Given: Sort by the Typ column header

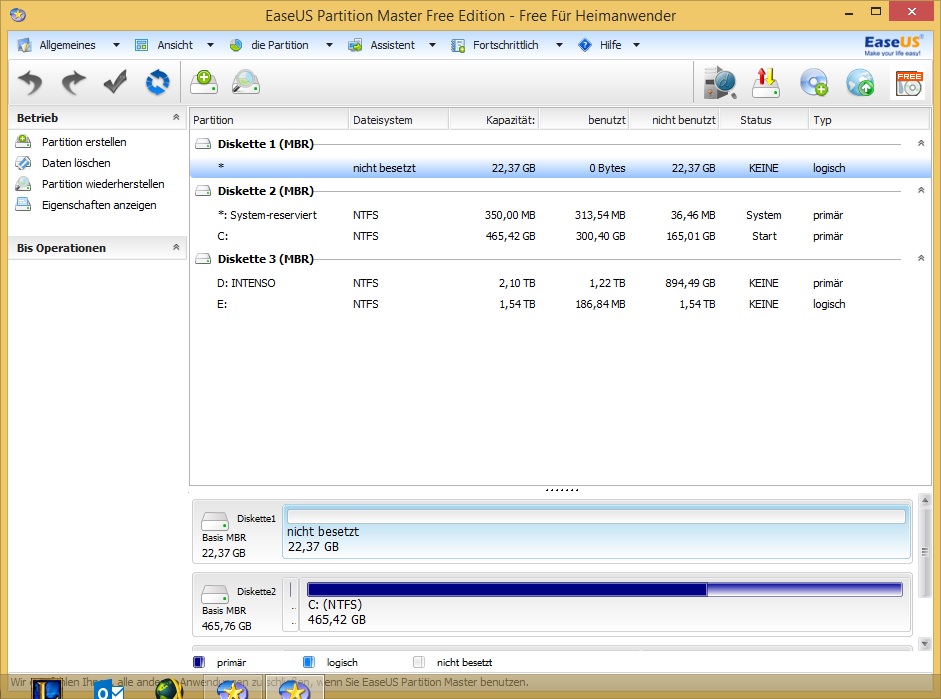Looking at the screenshot, I should click(x=869, y=120).
